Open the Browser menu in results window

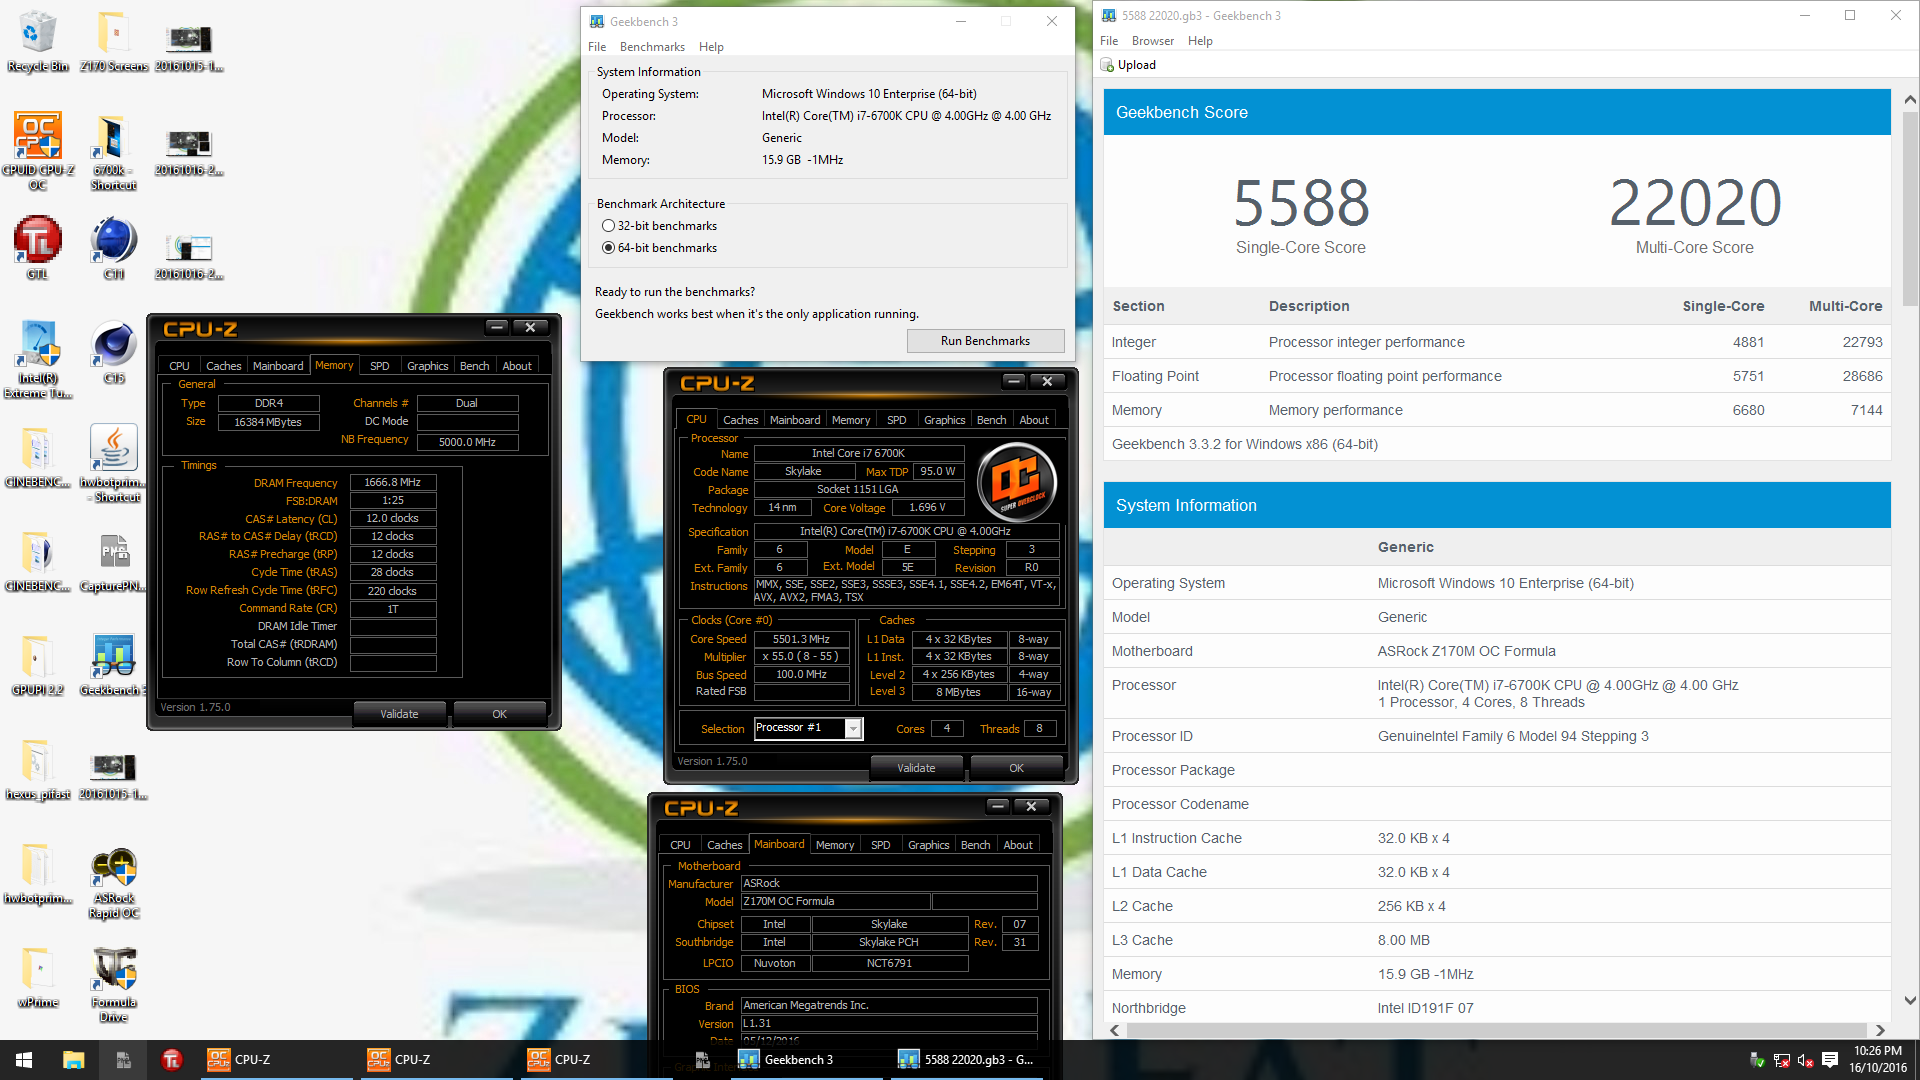[x=1152, y=41]
